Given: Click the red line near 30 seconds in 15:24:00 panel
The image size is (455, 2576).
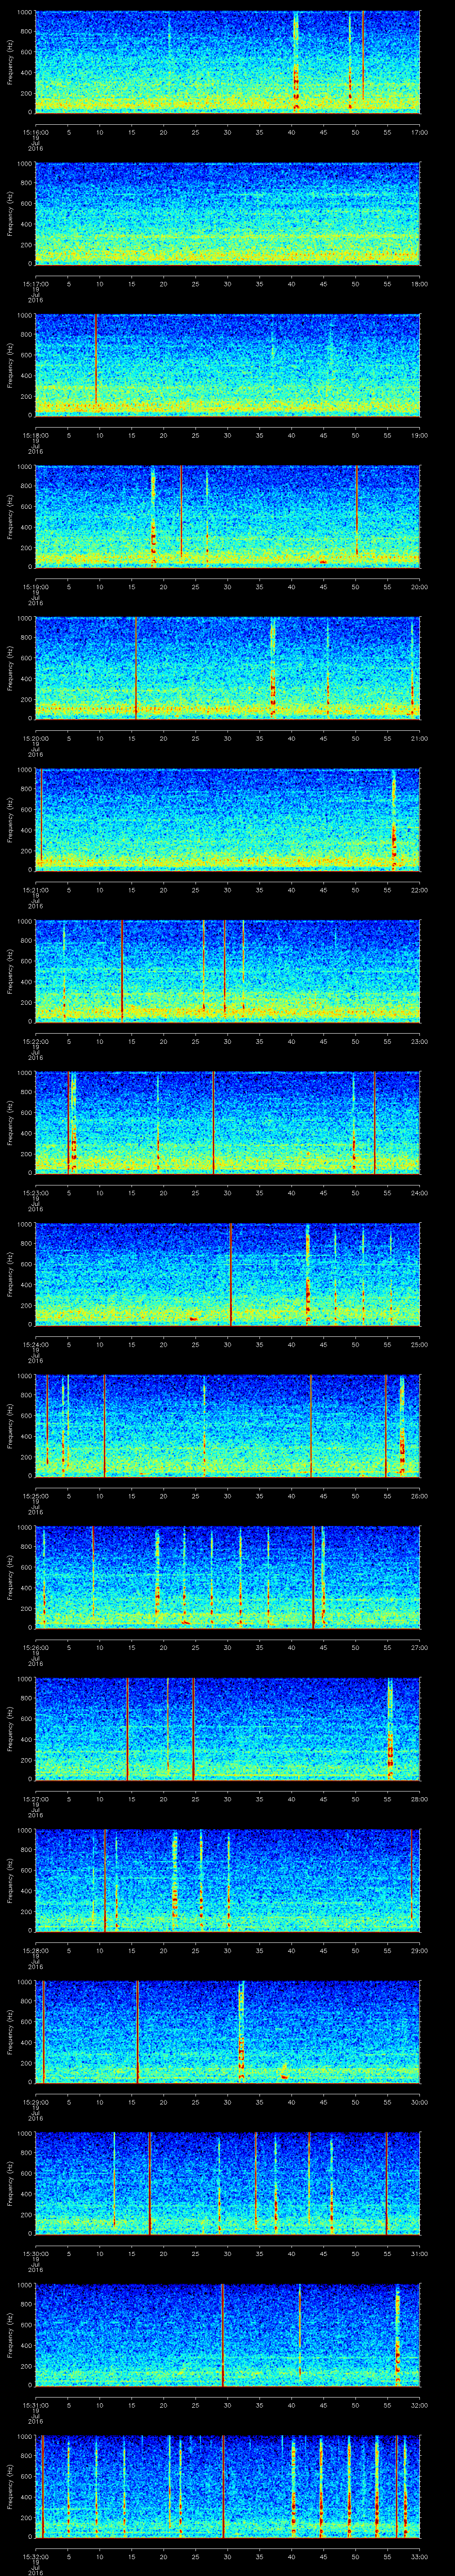Looking at the screenshot, I should [x=230, y=1274].
